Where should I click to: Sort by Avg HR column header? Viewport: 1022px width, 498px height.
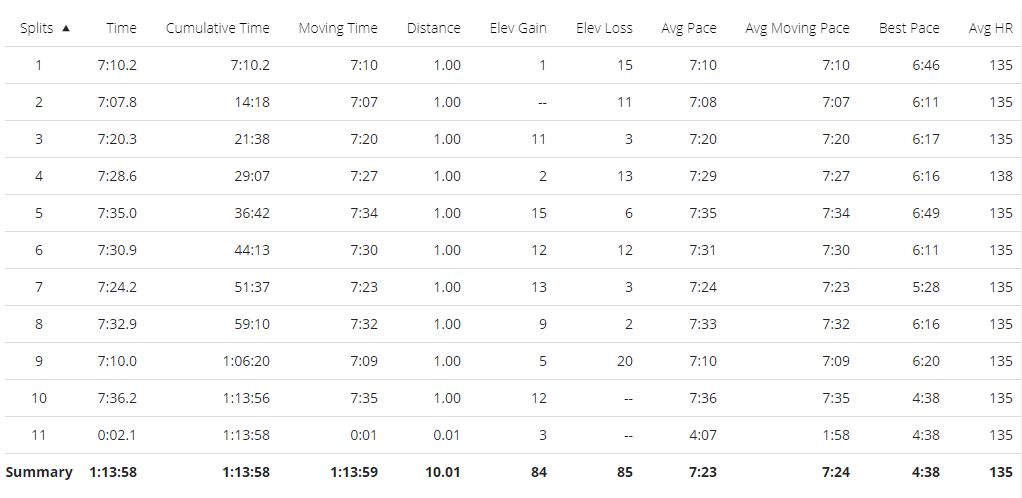(x=990, y=28)
